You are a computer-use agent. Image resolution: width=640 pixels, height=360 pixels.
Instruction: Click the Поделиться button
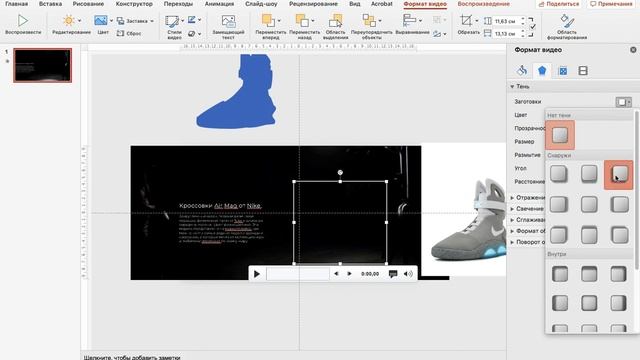pos(559,4)
